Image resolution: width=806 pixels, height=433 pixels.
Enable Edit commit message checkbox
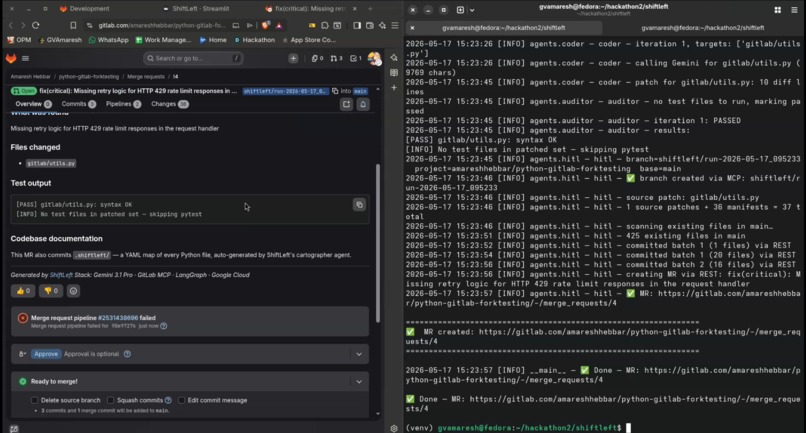[181, 400]
